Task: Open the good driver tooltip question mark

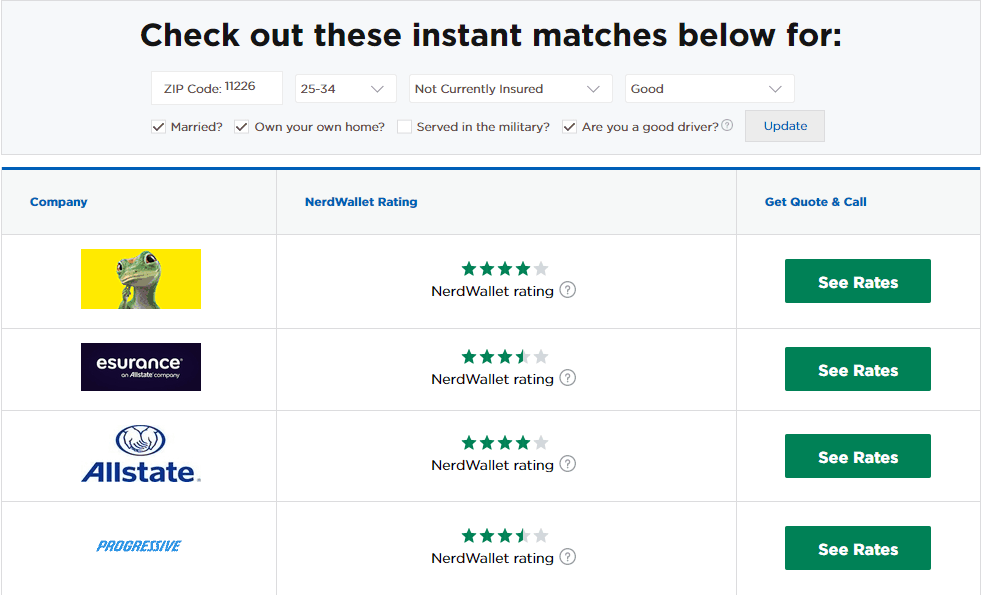Action: tap(728, 124)
